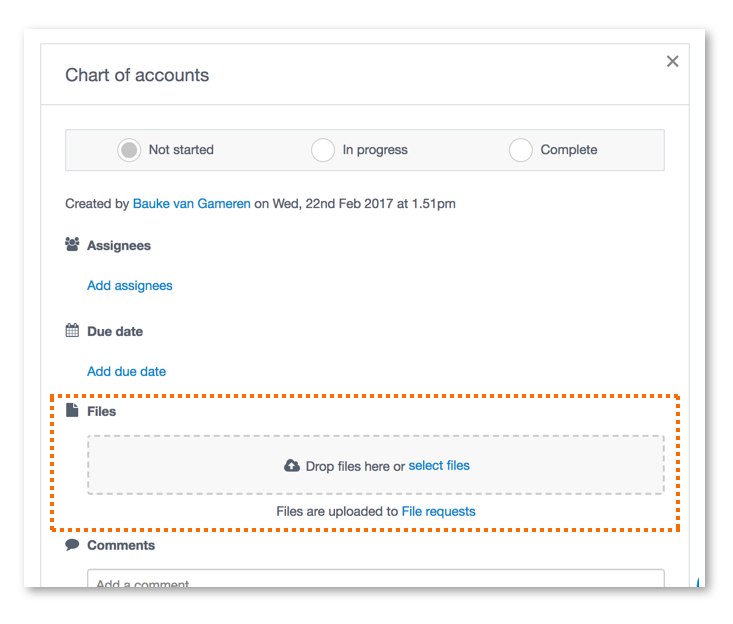Open the File requests link

coord(438,511)
